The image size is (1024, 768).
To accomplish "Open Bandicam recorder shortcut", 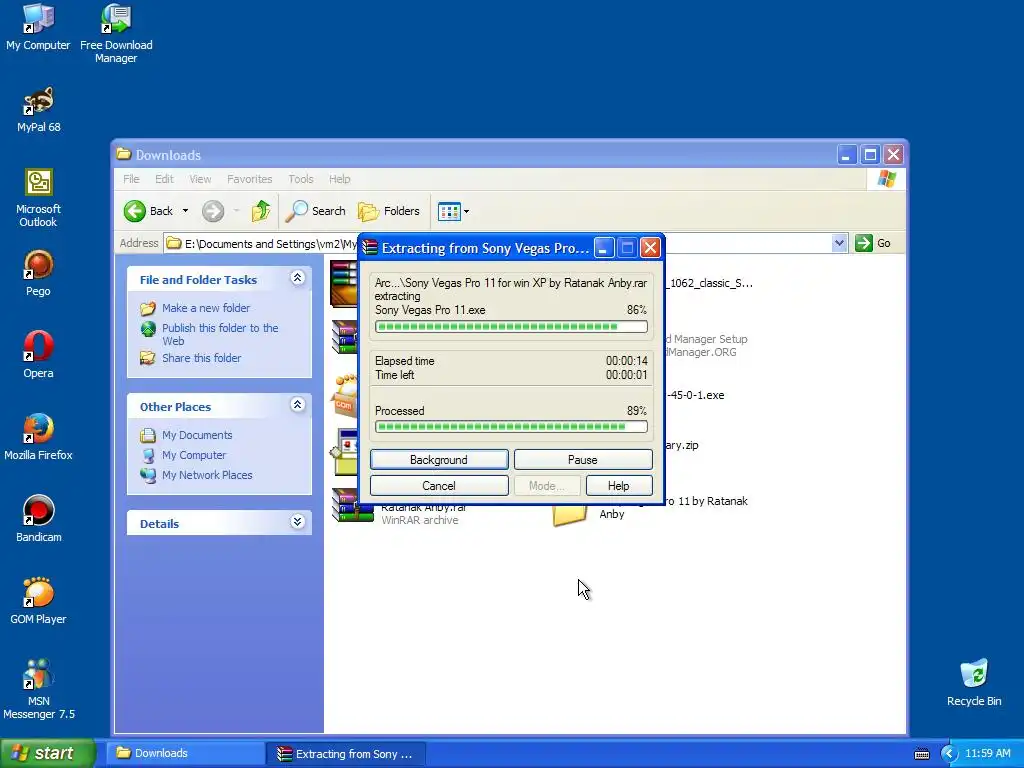I will pyautogui.click(x=38, y=519).
